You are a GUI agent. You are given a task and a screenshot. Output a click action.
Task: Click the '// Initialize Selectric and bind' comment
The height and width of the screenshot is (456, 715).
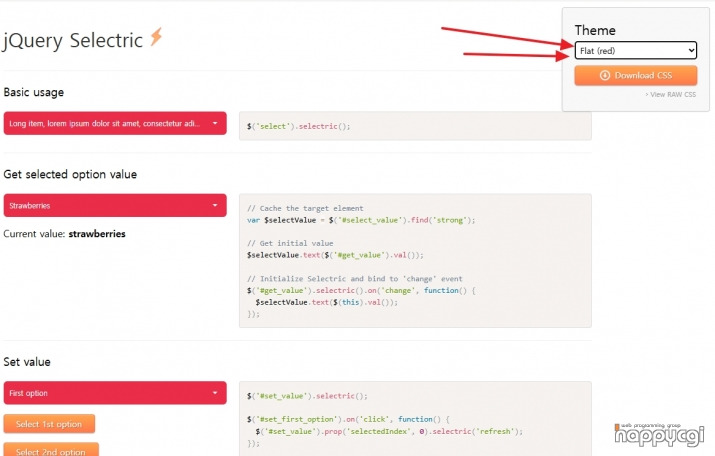point(354,279)
